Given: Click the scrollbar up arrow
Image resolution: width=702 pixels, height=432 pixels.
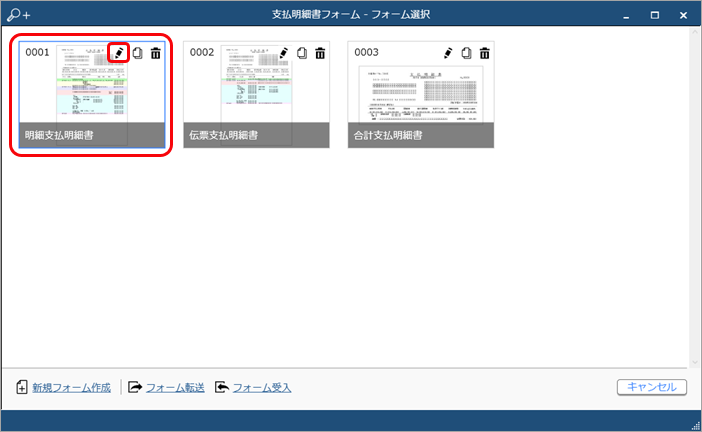Looking at the screenshot, I should 694,32.
